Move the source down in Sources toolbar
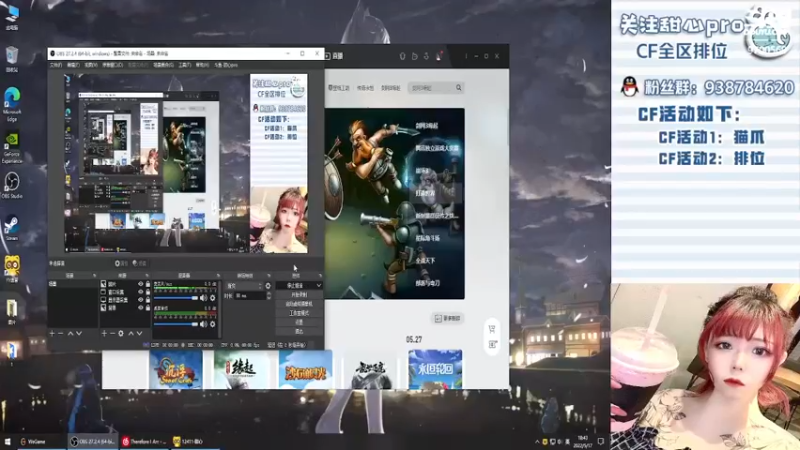 coord(139,333)
